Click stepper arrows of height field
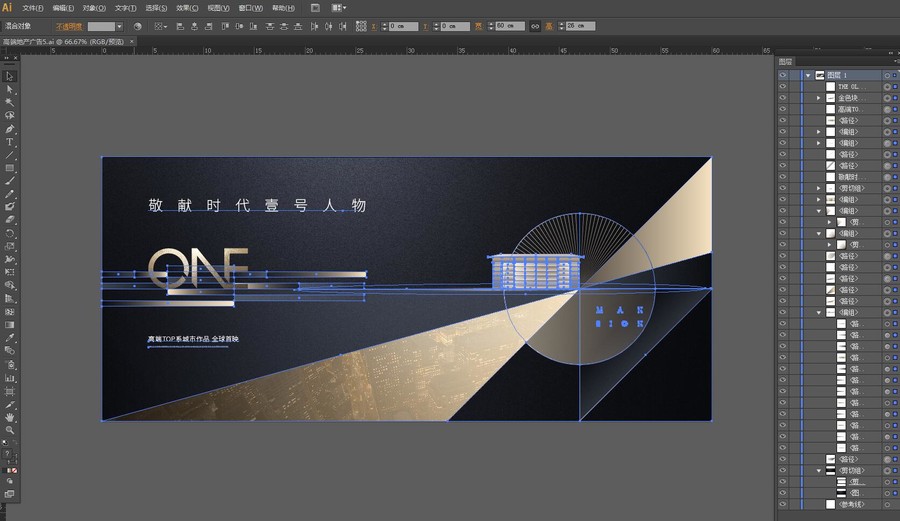900x521 pixels. pos(562,26)
